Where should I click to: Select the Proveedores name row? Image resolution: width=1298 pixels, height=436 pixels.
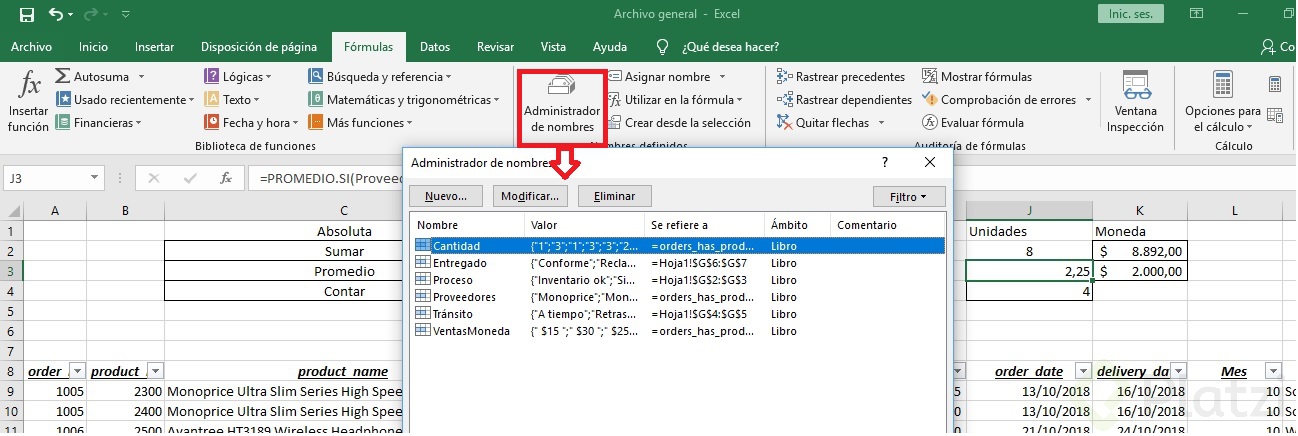point(677,297)
